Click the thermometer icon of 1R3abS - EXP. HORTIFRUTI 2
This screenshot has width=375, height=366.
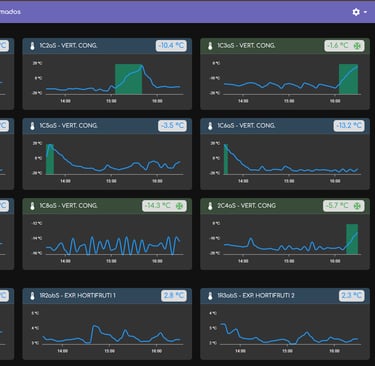210,296
